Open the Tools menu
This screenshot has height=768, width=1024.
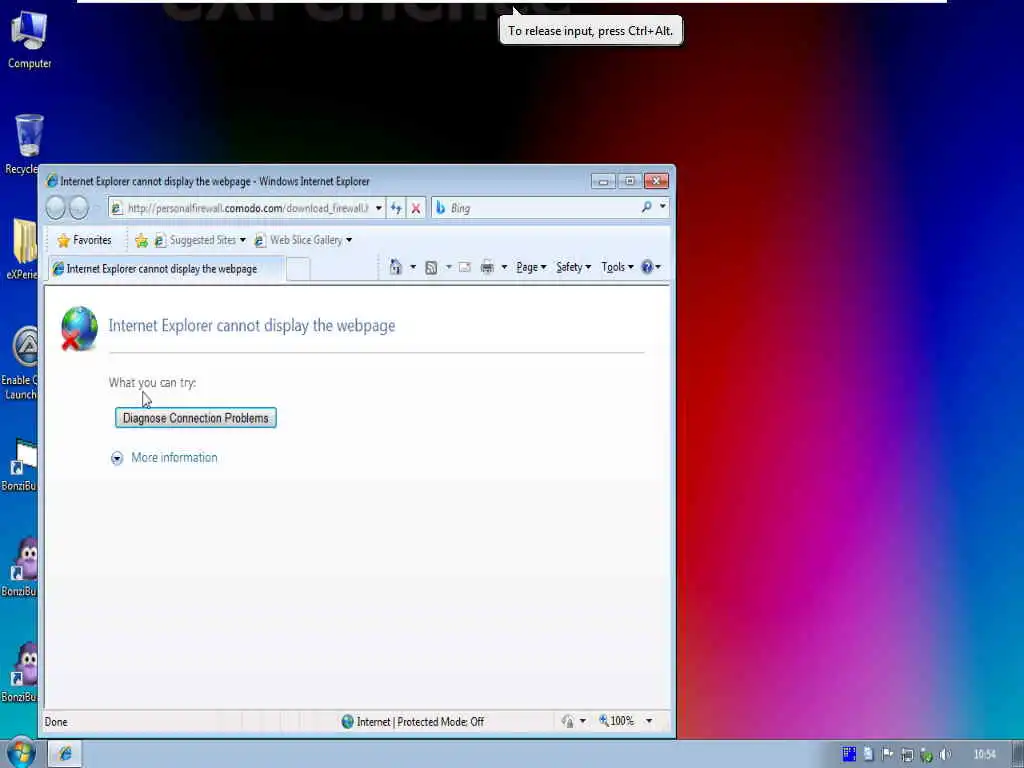(617, 267)
